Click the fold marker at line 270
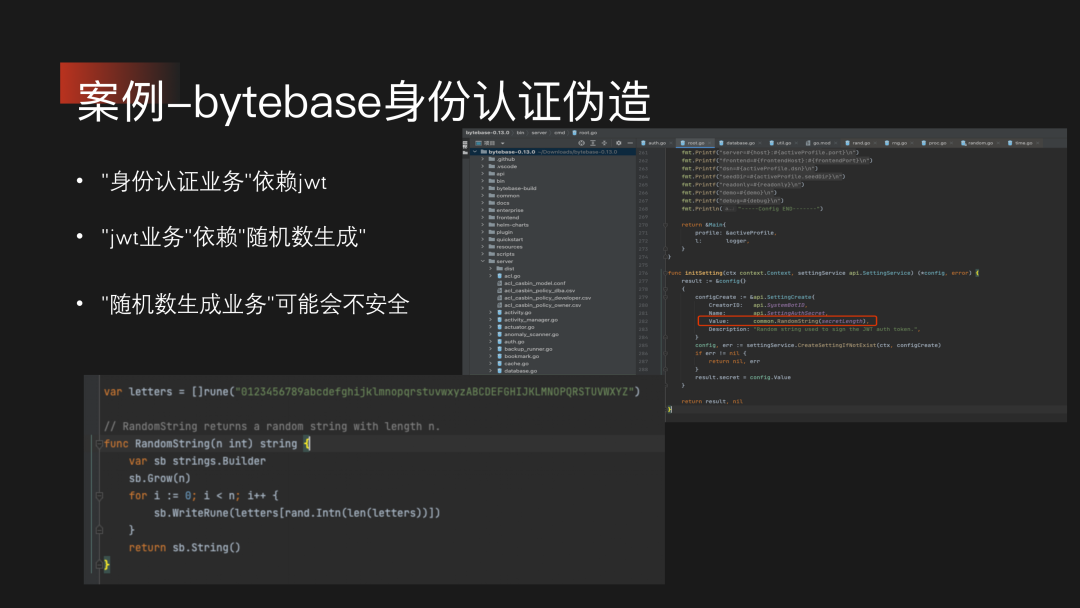The image size is (1080, 608). [x=665, y=225]
